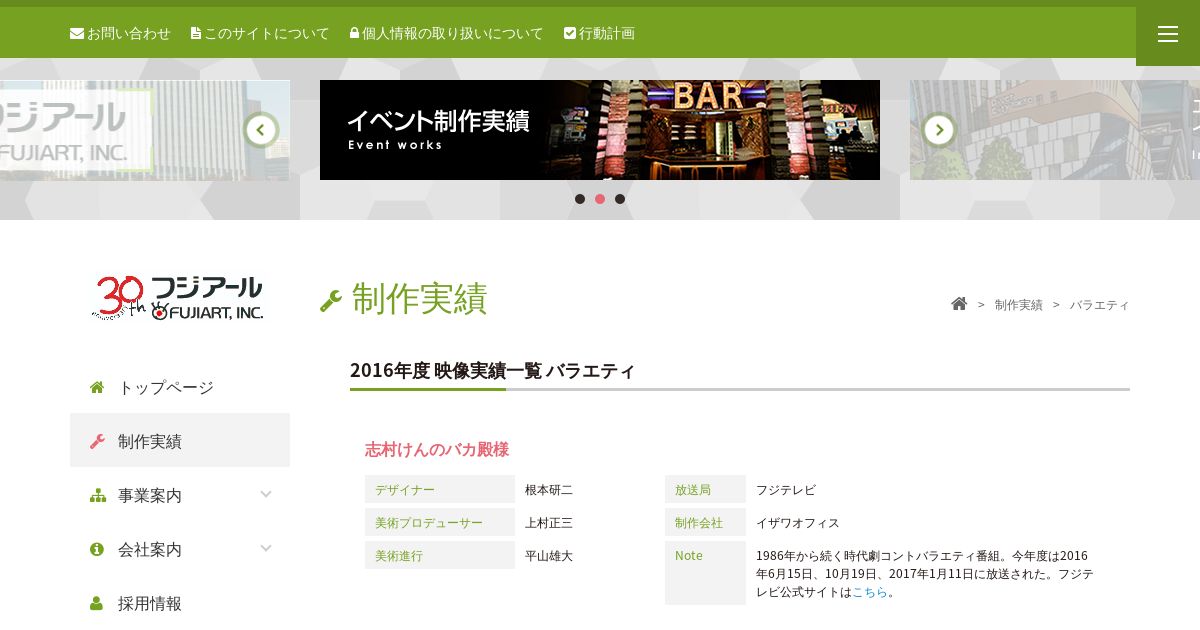Click the name 平山雄大
Image resolution: width=1200 pixels, height=630 pixels.
click(549, 556)
